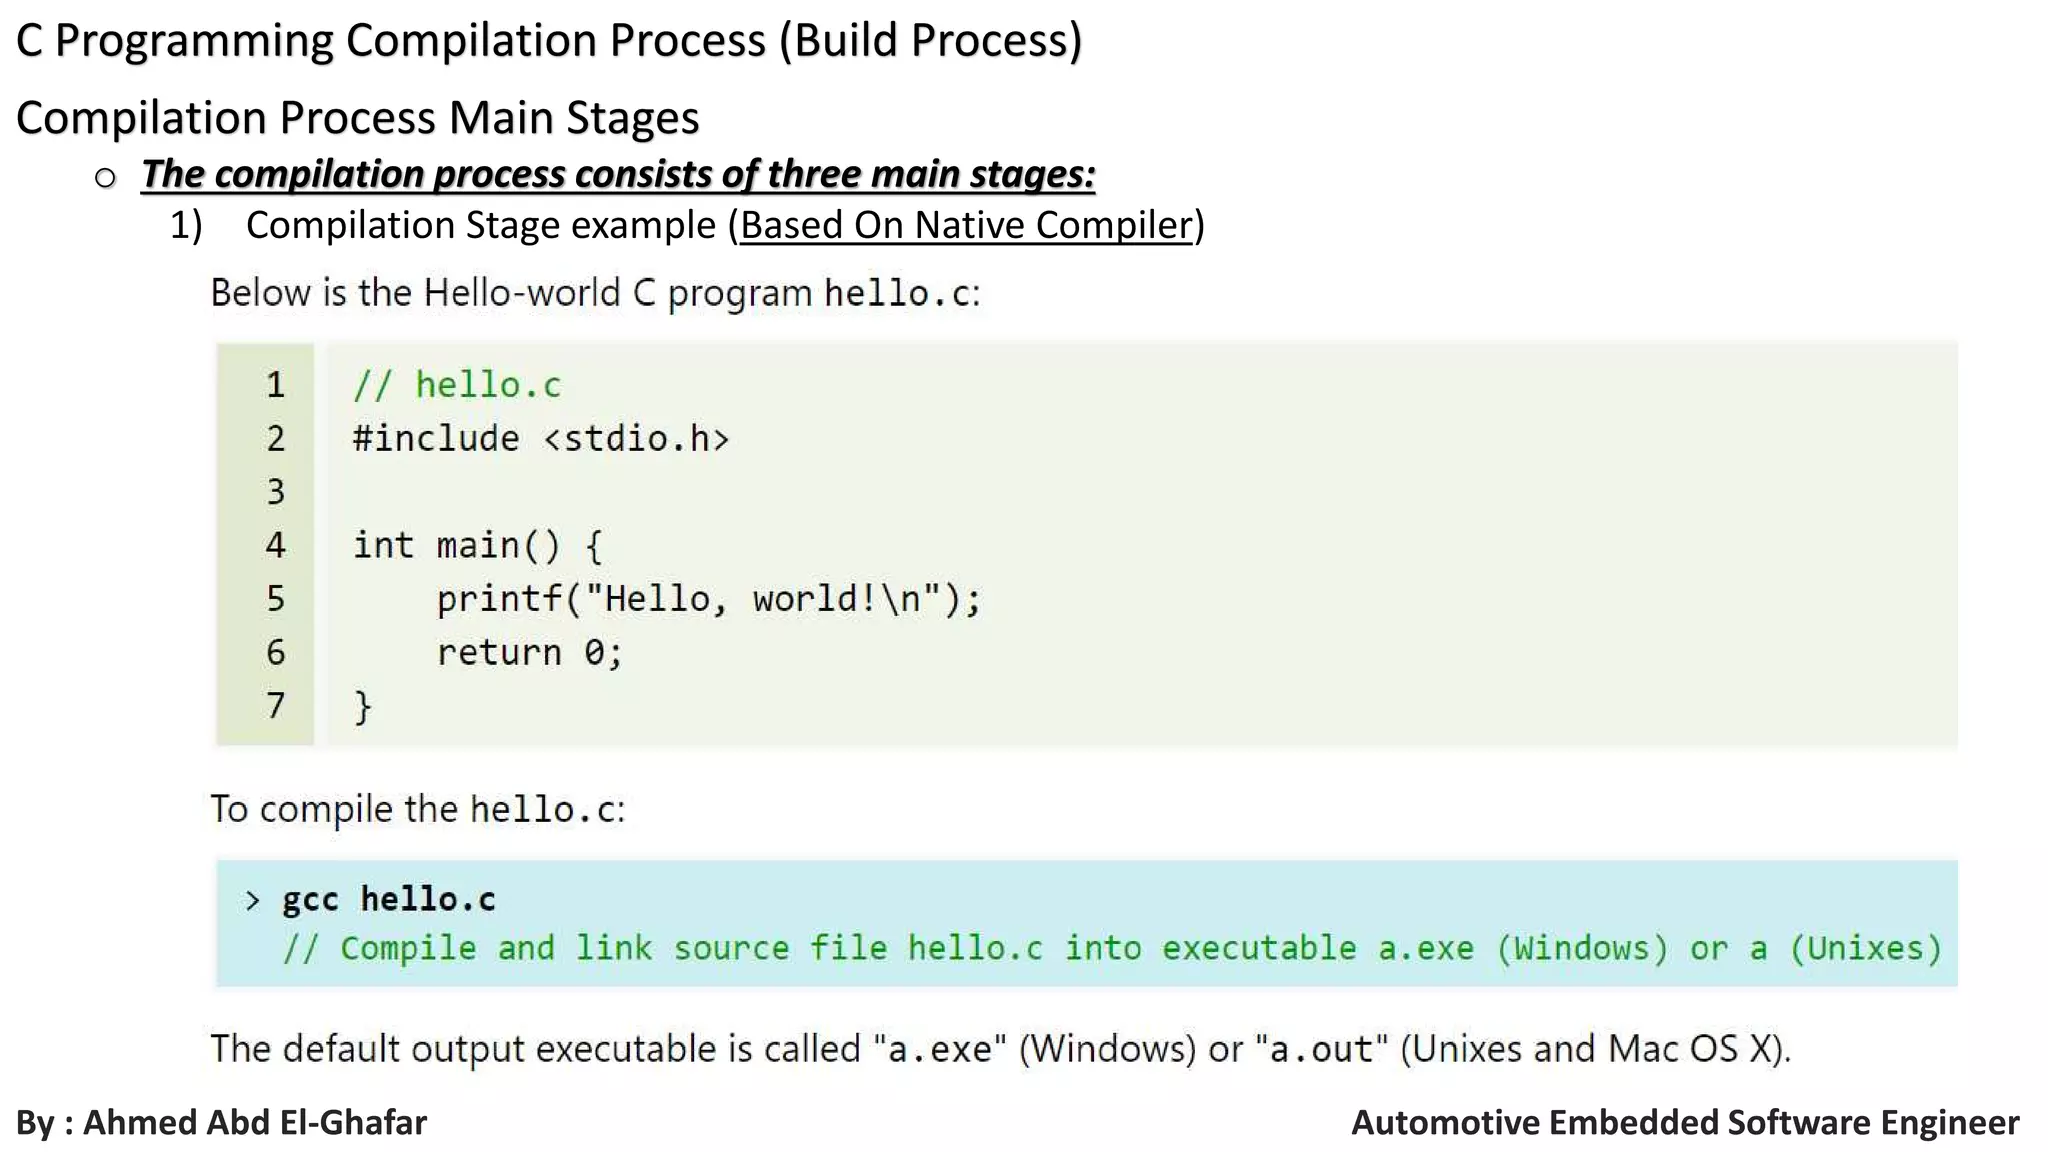Image resolution: width=2048 pixels, height=1152 pixels.
Task: Click the slide title 'C Programming Compilation Process'
Action: click(x=548, y=41)
